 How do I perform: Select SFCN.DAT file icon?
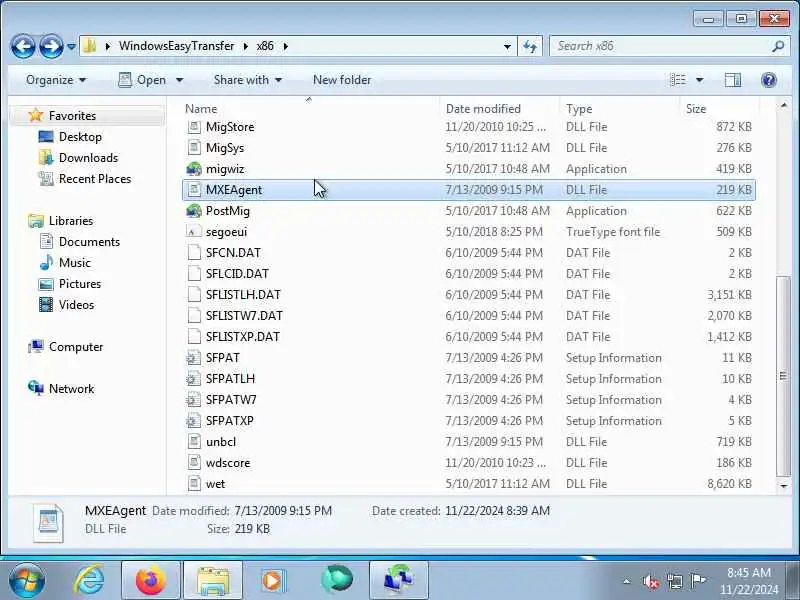pos(194,253)
